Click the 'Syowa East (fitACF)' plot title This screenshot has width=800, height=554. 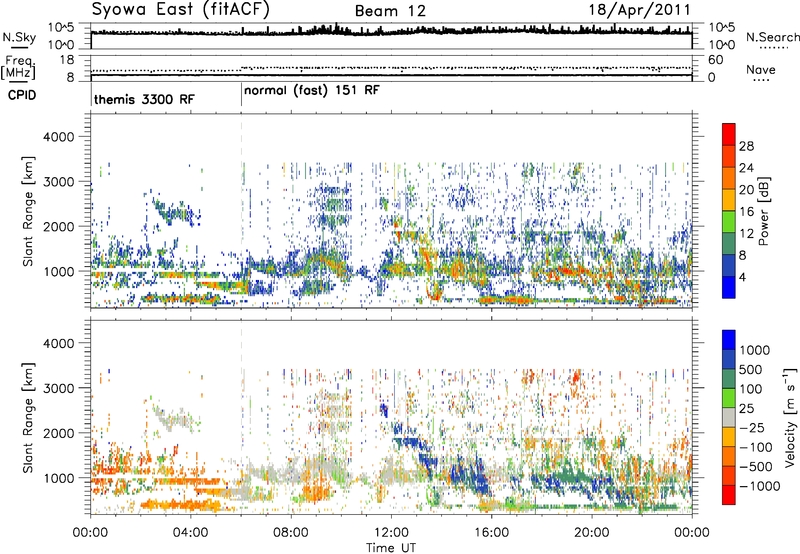[x=180, y=9]
